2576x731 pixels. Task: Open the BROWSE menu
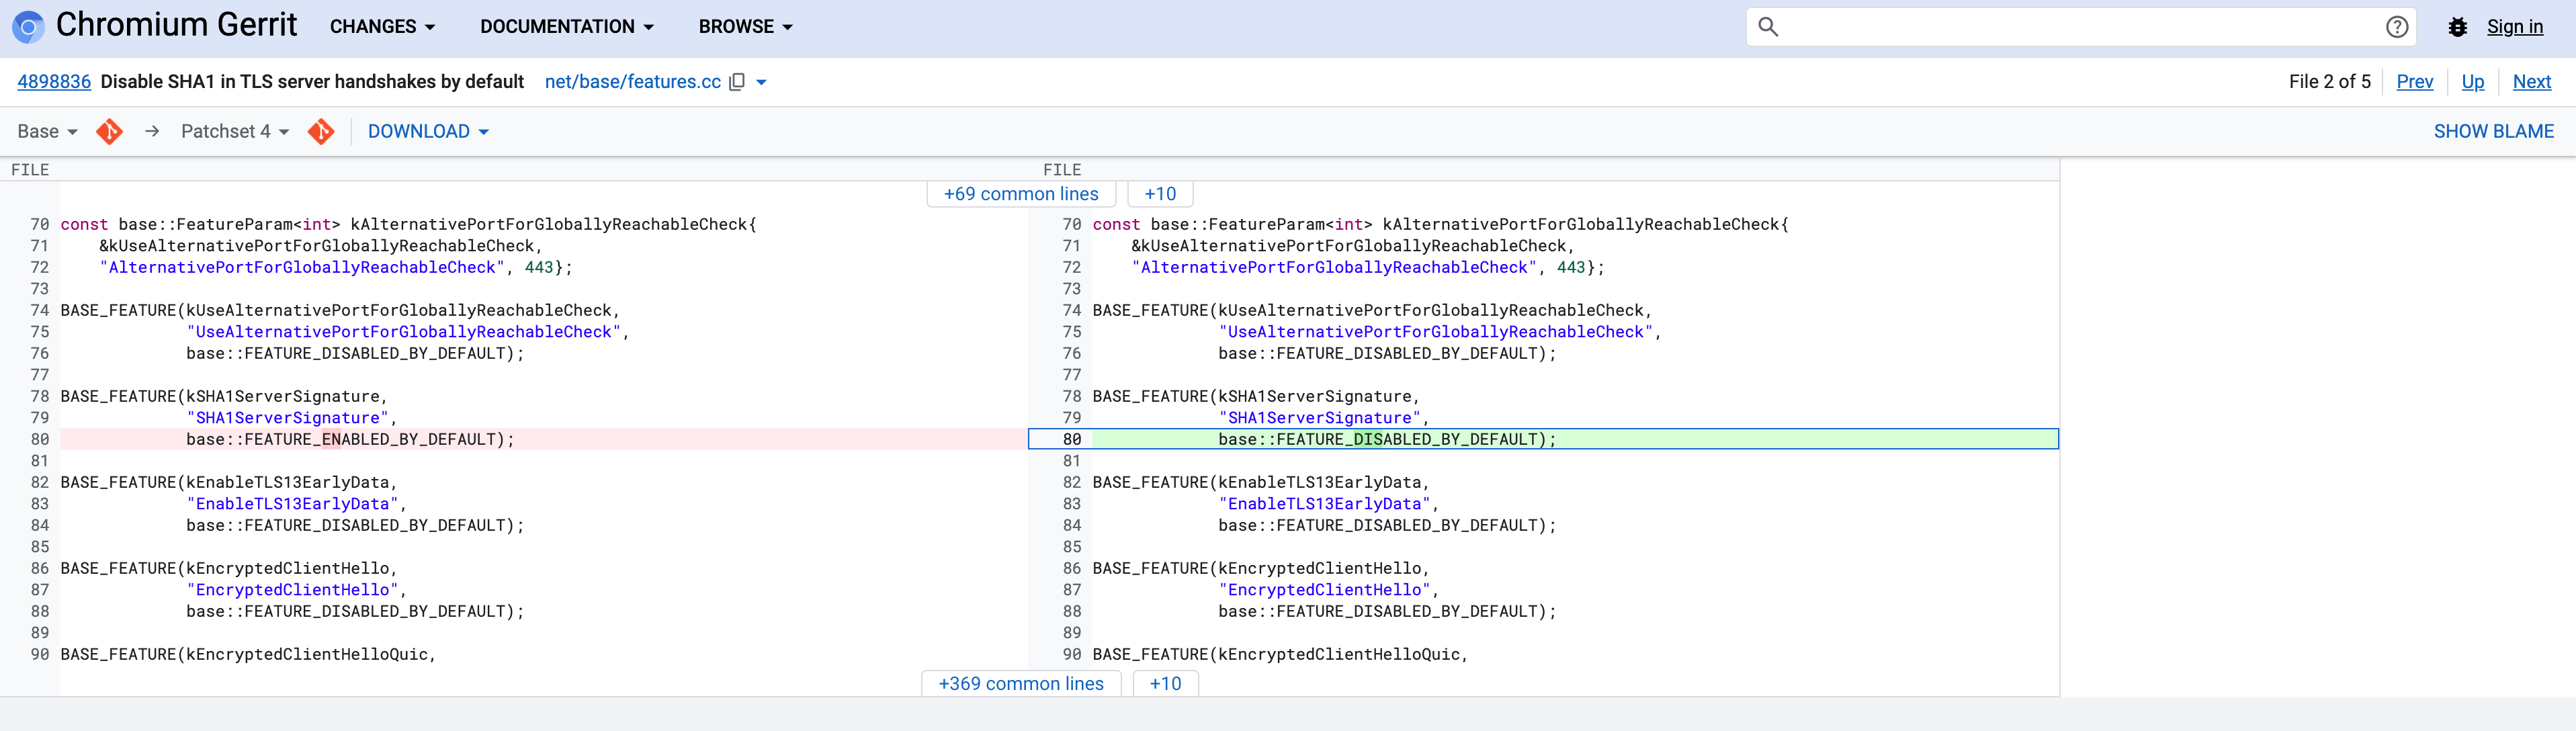coord(745,27)
